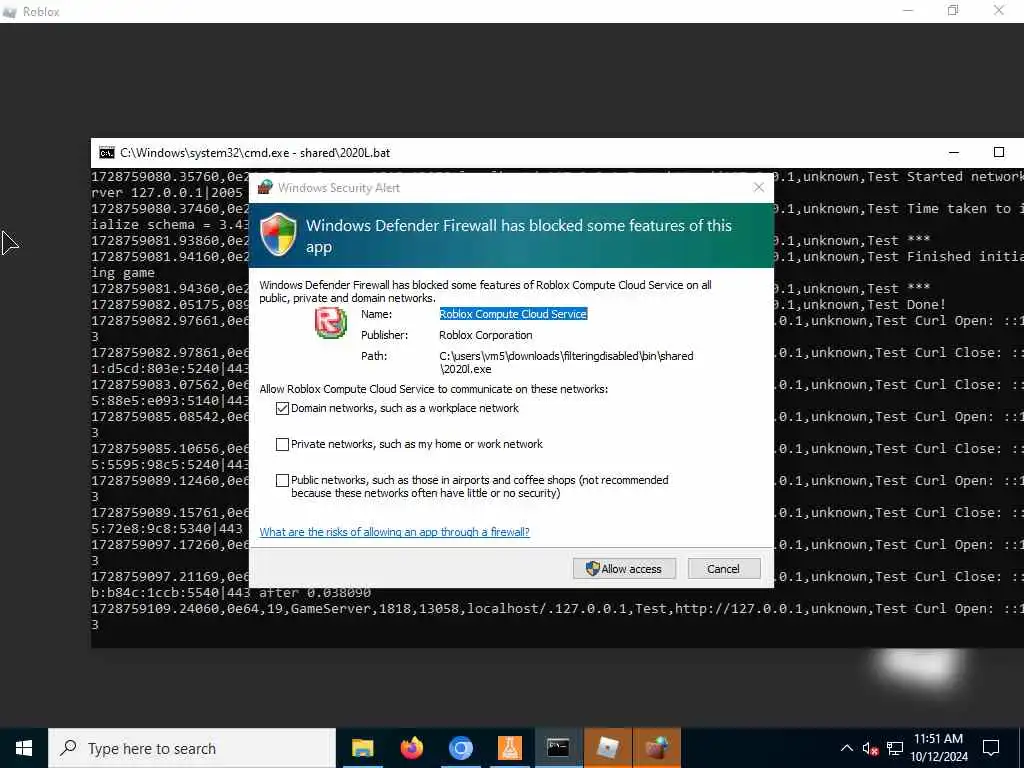Minimize the cmd.exe window
The width and height of the screenshot is (1024, 768).
coord(953,153)
